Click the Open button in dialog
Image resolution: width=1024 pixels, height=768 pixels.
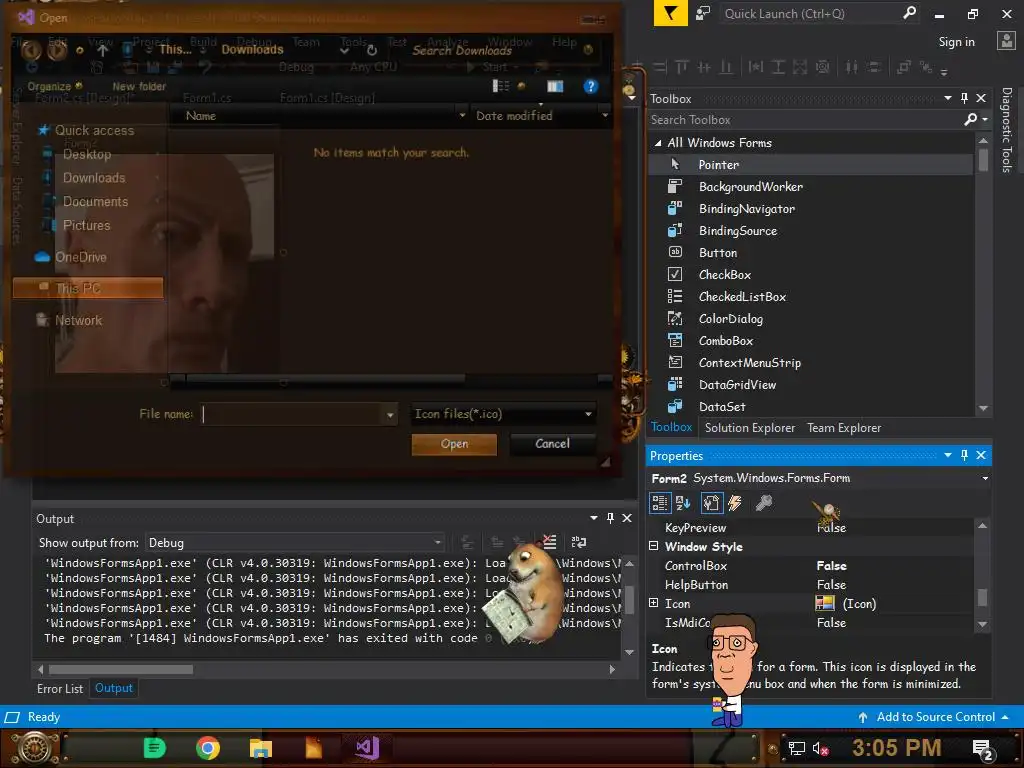click(454, 444)
